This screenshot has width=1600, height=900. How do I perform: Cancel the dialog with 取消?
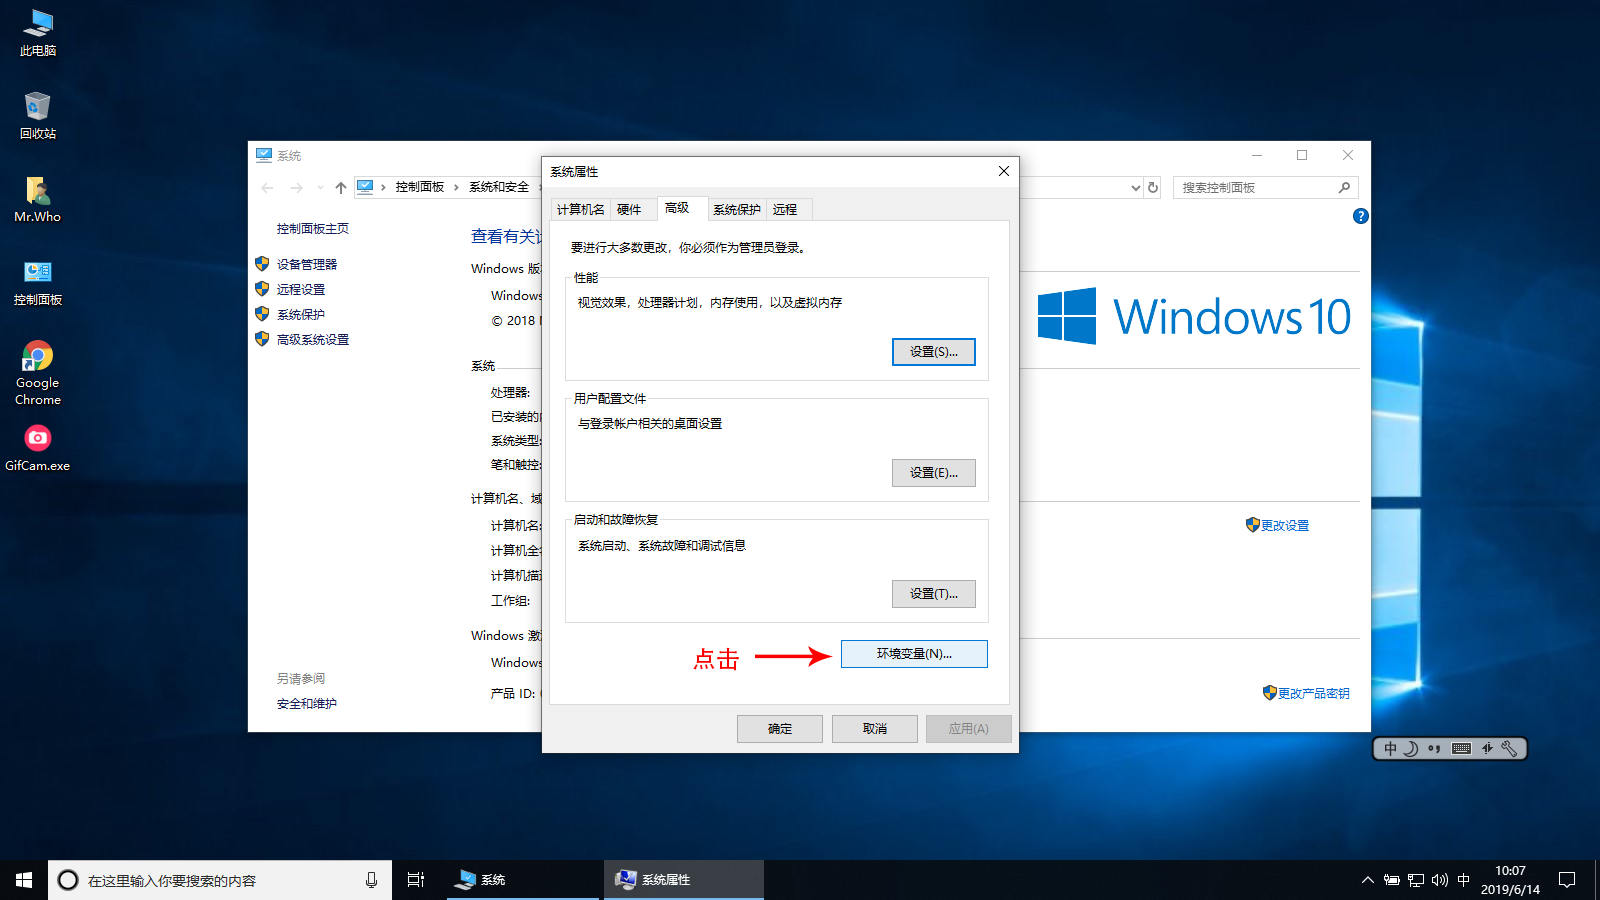pos(875,729)
